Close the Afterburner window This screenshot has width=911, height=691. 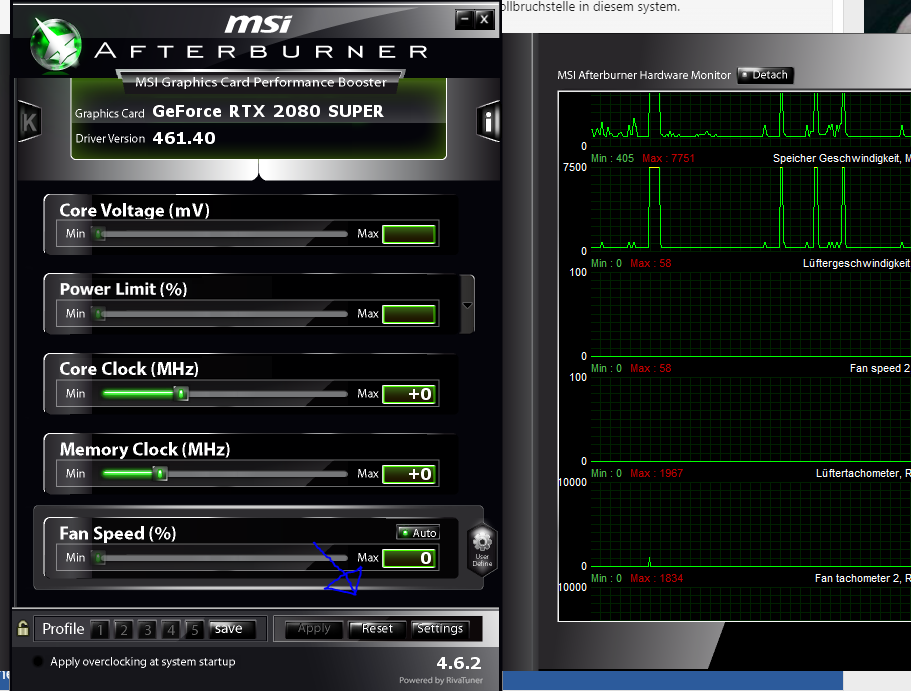click(484, 19)
